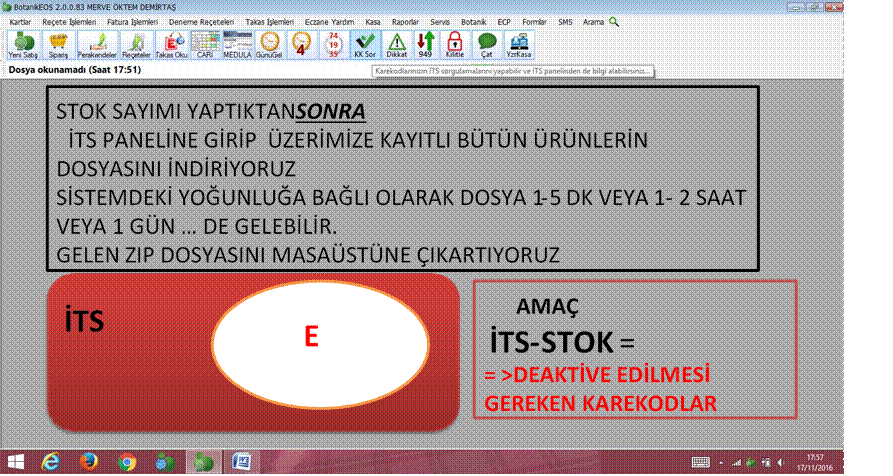Open the CARİ toolbar icon

[x=206, y=45]
